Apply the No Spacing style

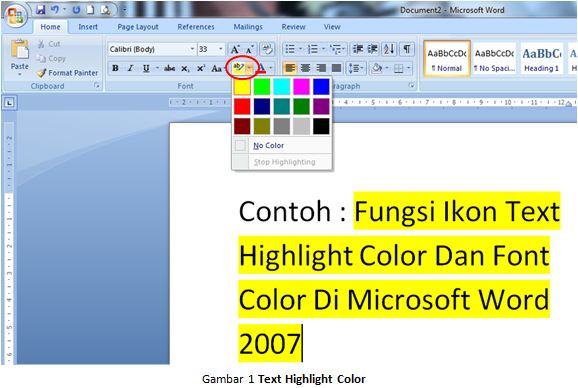coord(494,59)
